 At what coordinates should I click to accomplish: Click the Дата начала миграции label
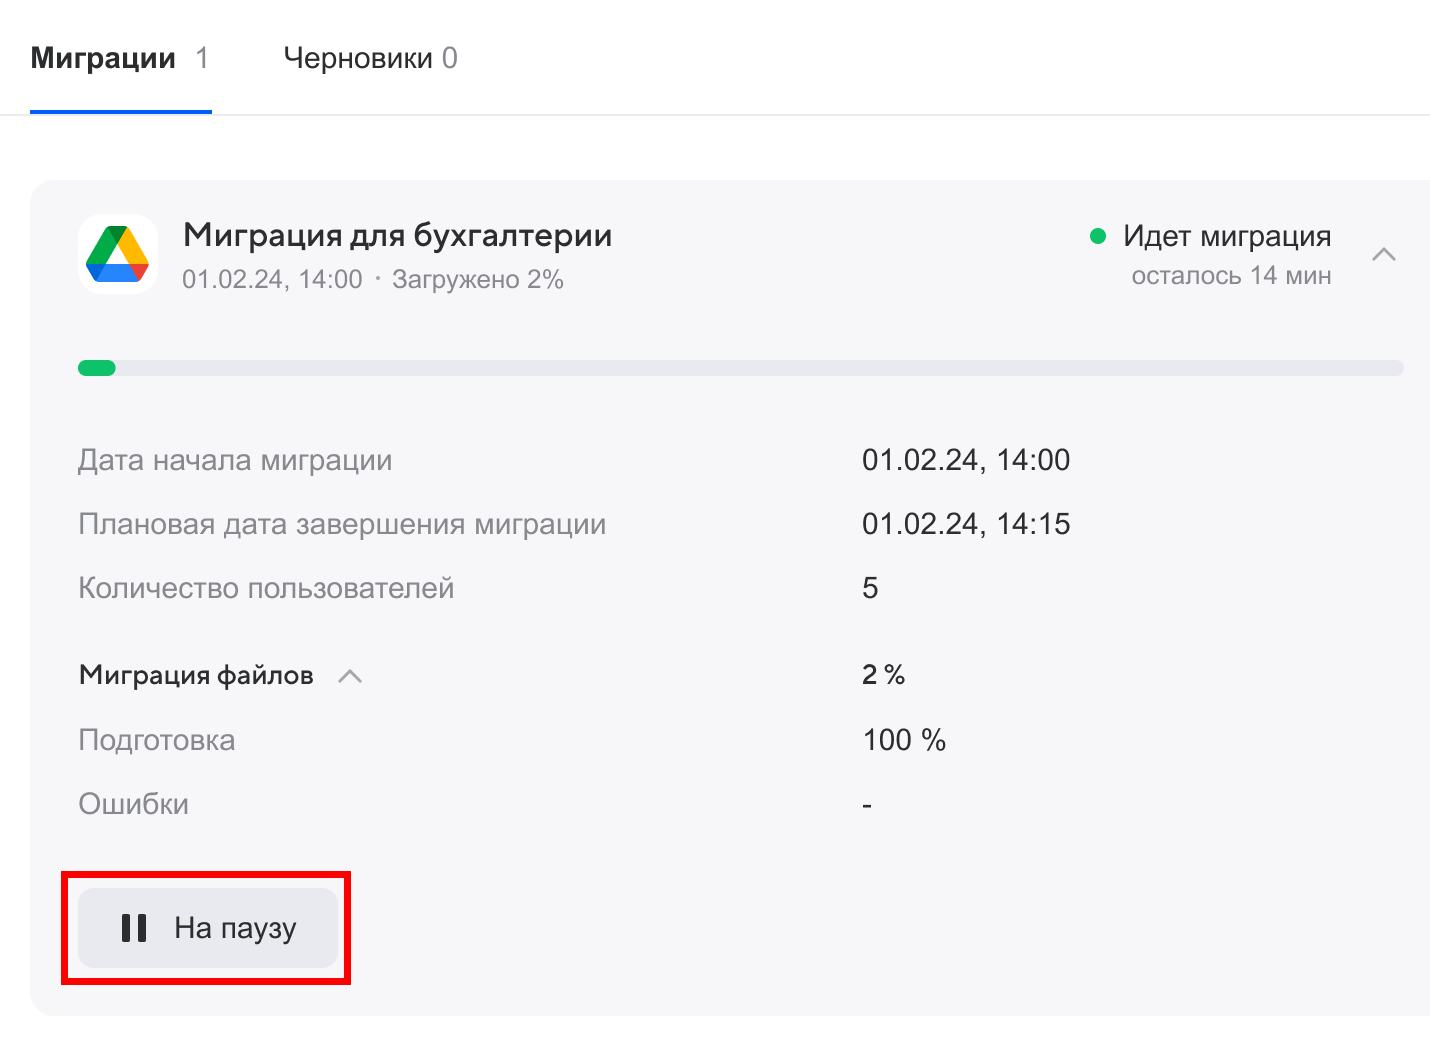pos(235,460)
